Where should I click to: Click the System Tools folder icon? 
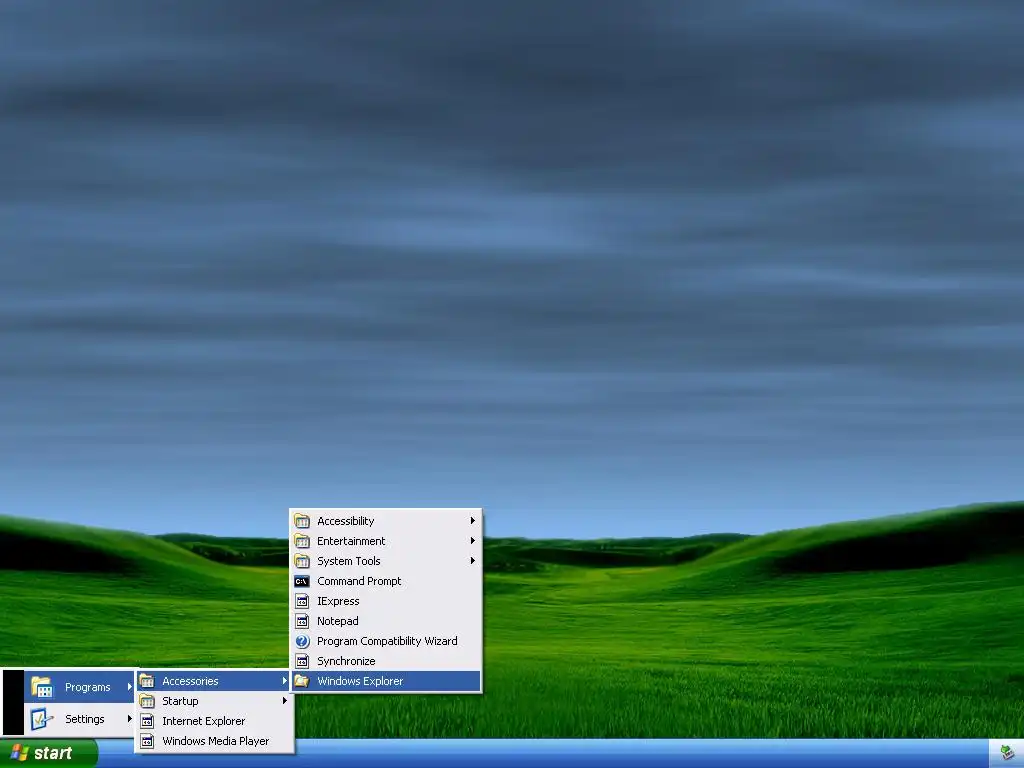tap(302, 561)
